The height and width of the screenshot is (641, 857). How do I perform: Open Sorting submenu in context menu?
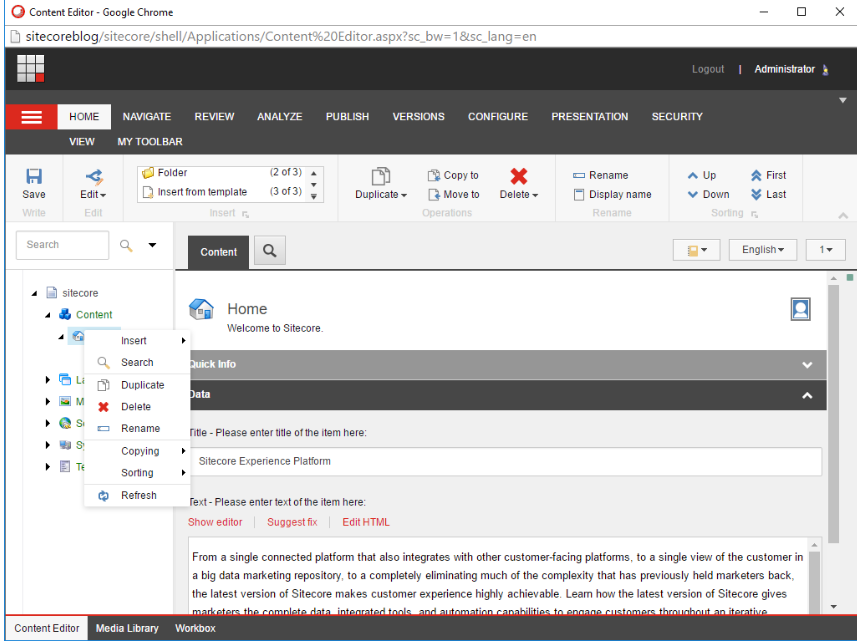click(x=137, y=473)
